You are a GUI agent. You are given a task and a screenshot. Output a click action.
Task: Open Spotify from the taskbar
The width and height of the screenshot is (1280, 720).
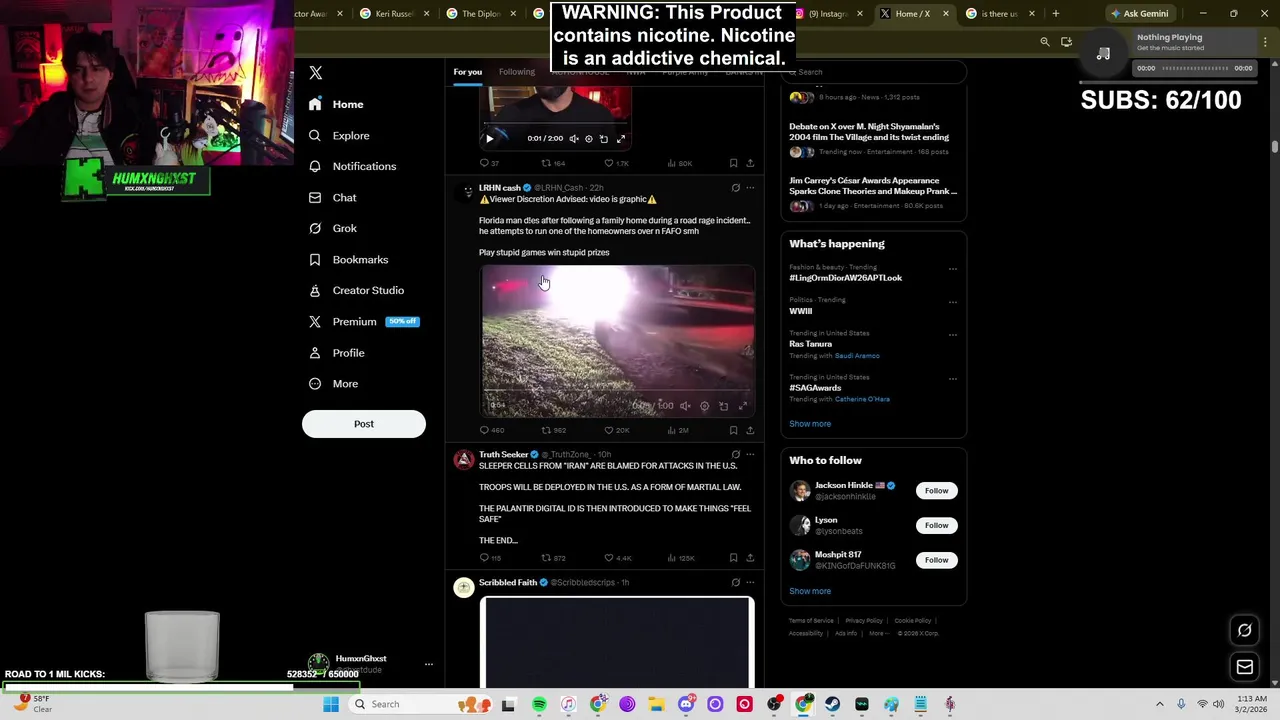coord(539,705)
